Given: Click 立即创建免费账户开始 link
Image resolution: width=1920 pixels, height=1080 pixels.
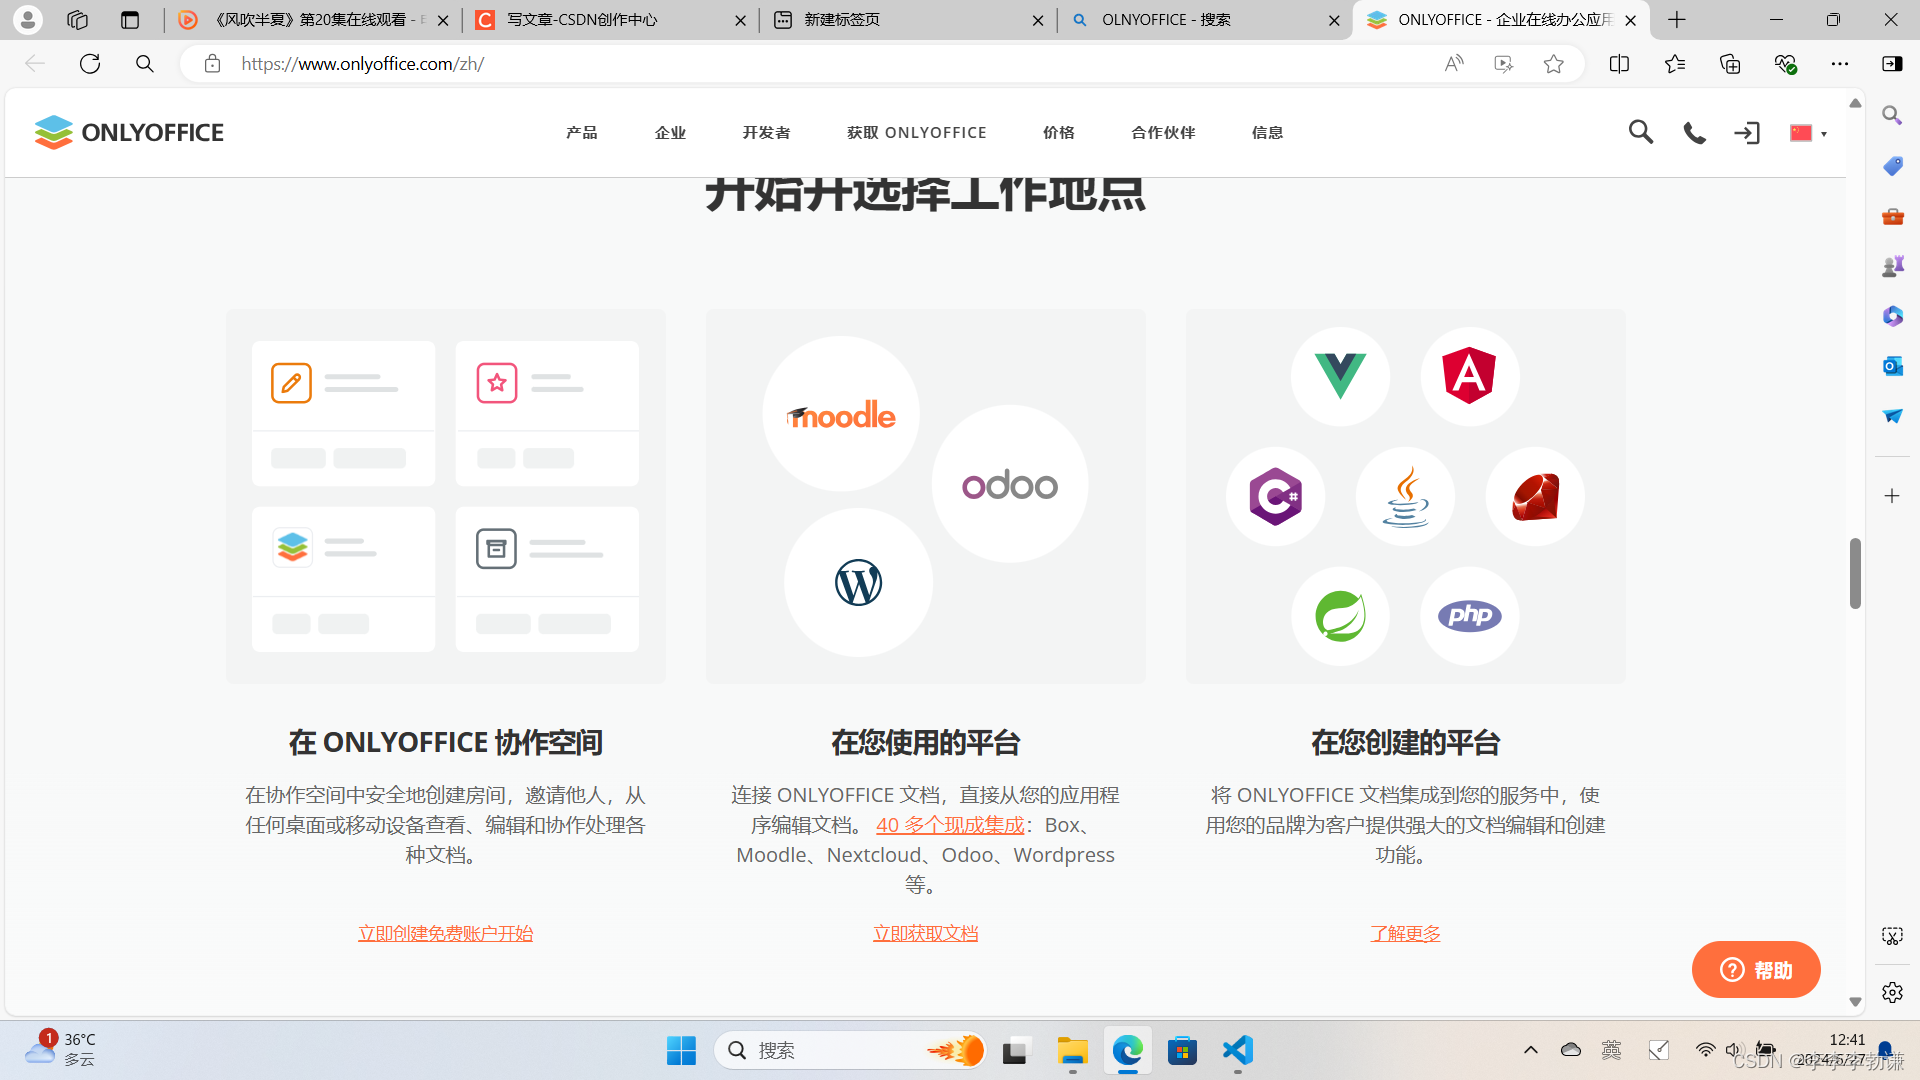Looking at the screenshot, I should coord(446,933).
